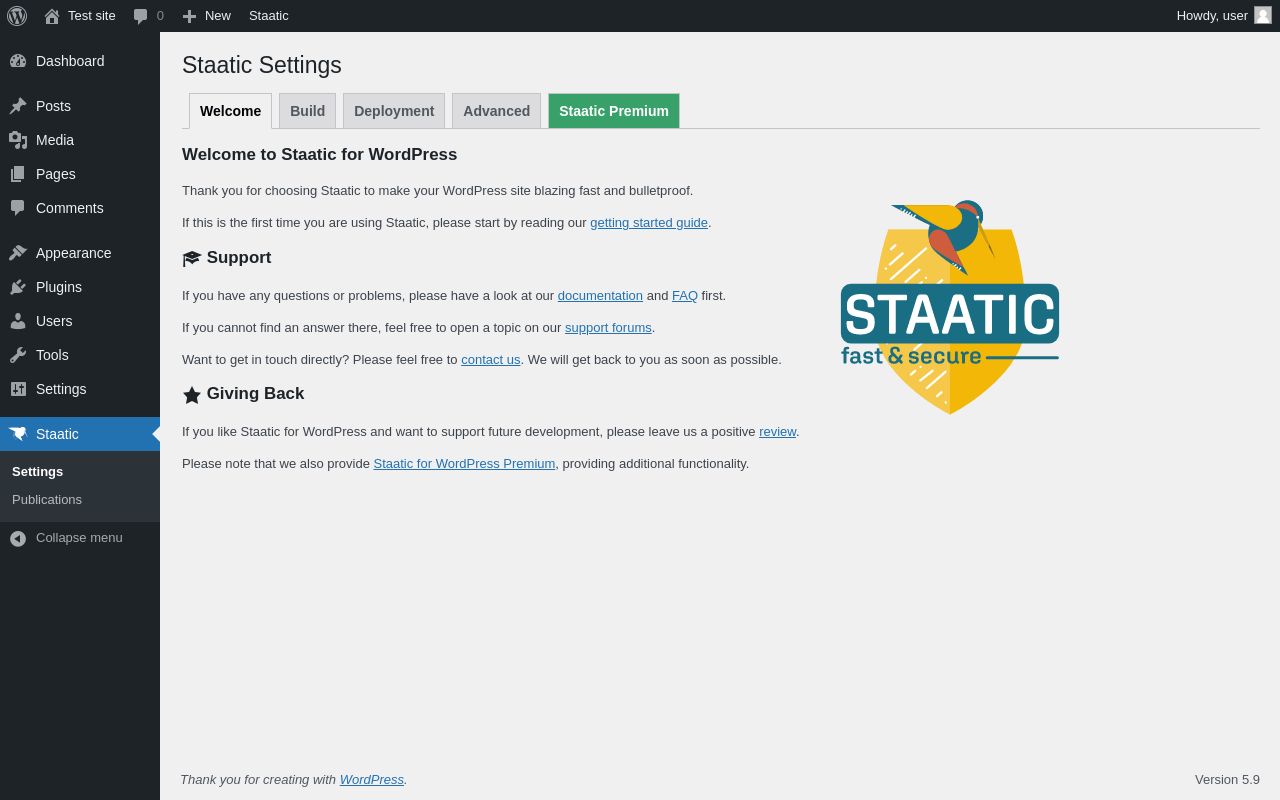Click the Pages icon in sidebar
This screenshot has height=800, width=1280.
pyautogui.click(x=18, y=174)
